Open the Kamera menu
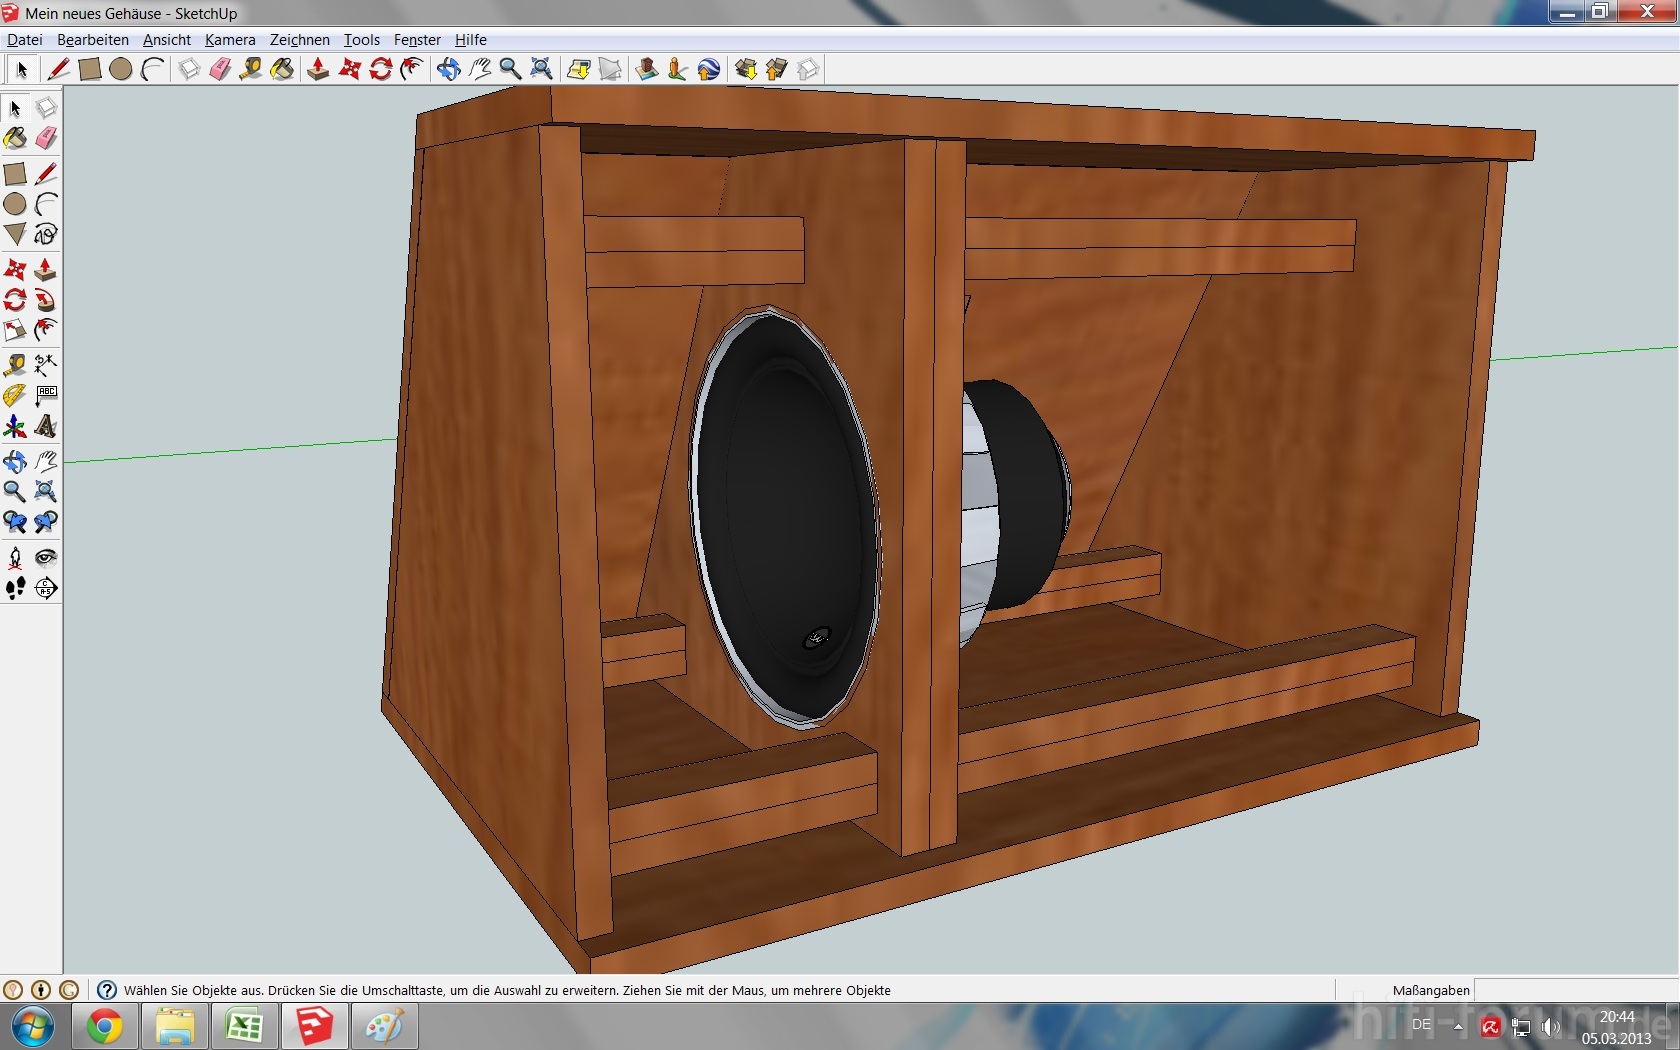The height and width of the screenshot is (1050, 1680). point(230,40)
